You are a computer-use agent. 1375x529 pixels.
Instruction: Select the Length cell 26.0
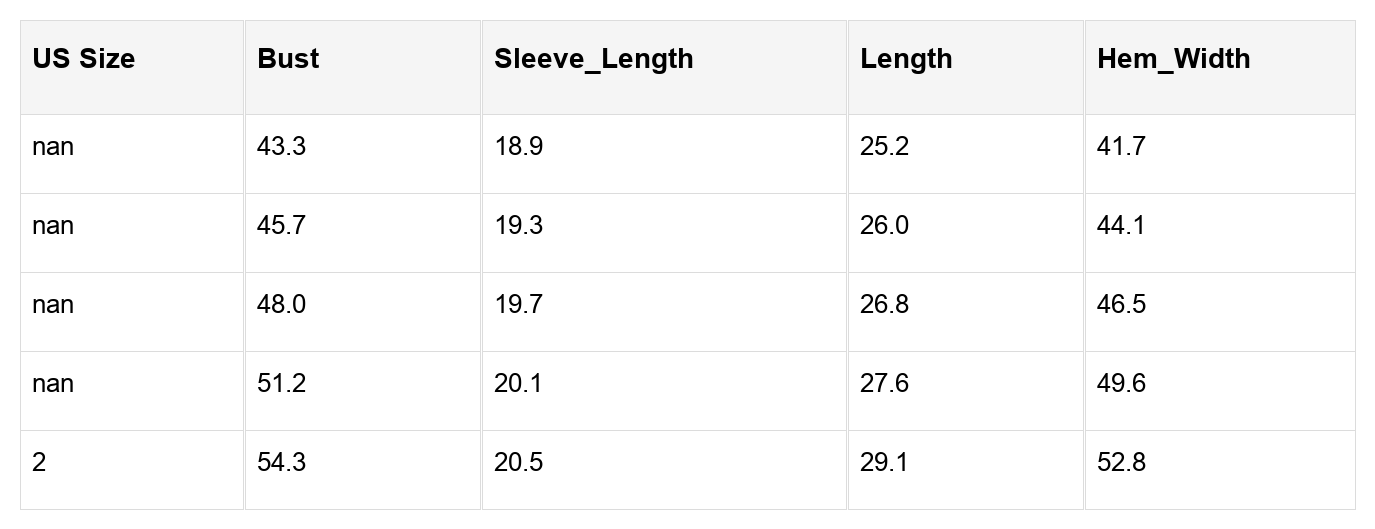(x=884, y=226)
